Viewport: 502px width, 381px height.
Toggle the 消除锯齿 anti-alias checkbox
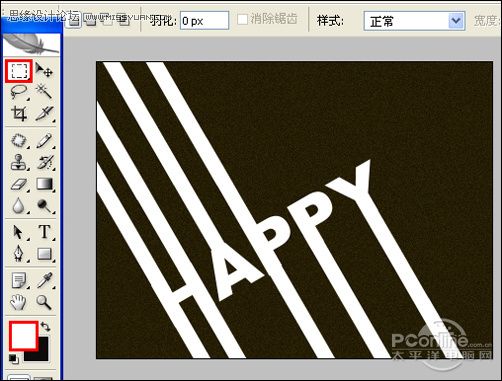pyautogui.click(x=242, y=19)
